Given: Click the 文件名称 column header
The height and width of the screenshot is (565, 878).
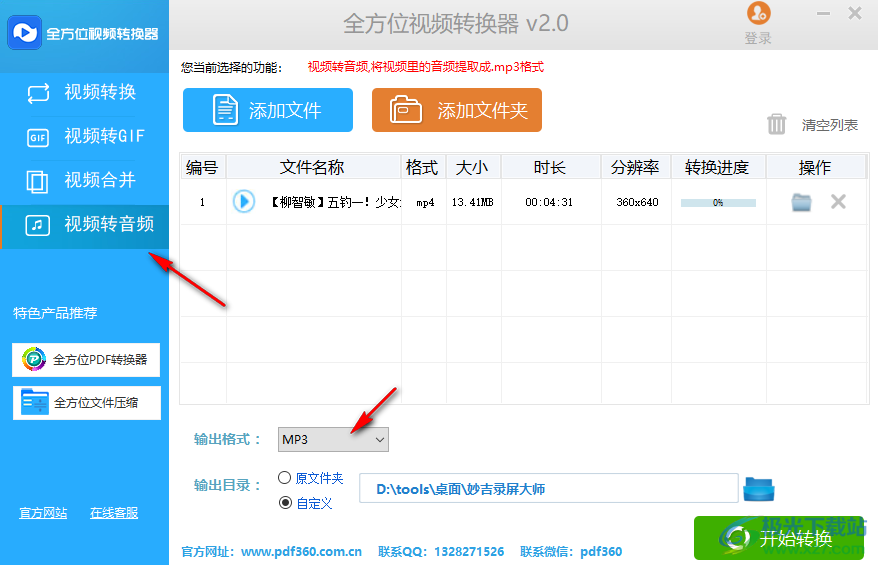Looking at the screenshot, I should 312,167.
